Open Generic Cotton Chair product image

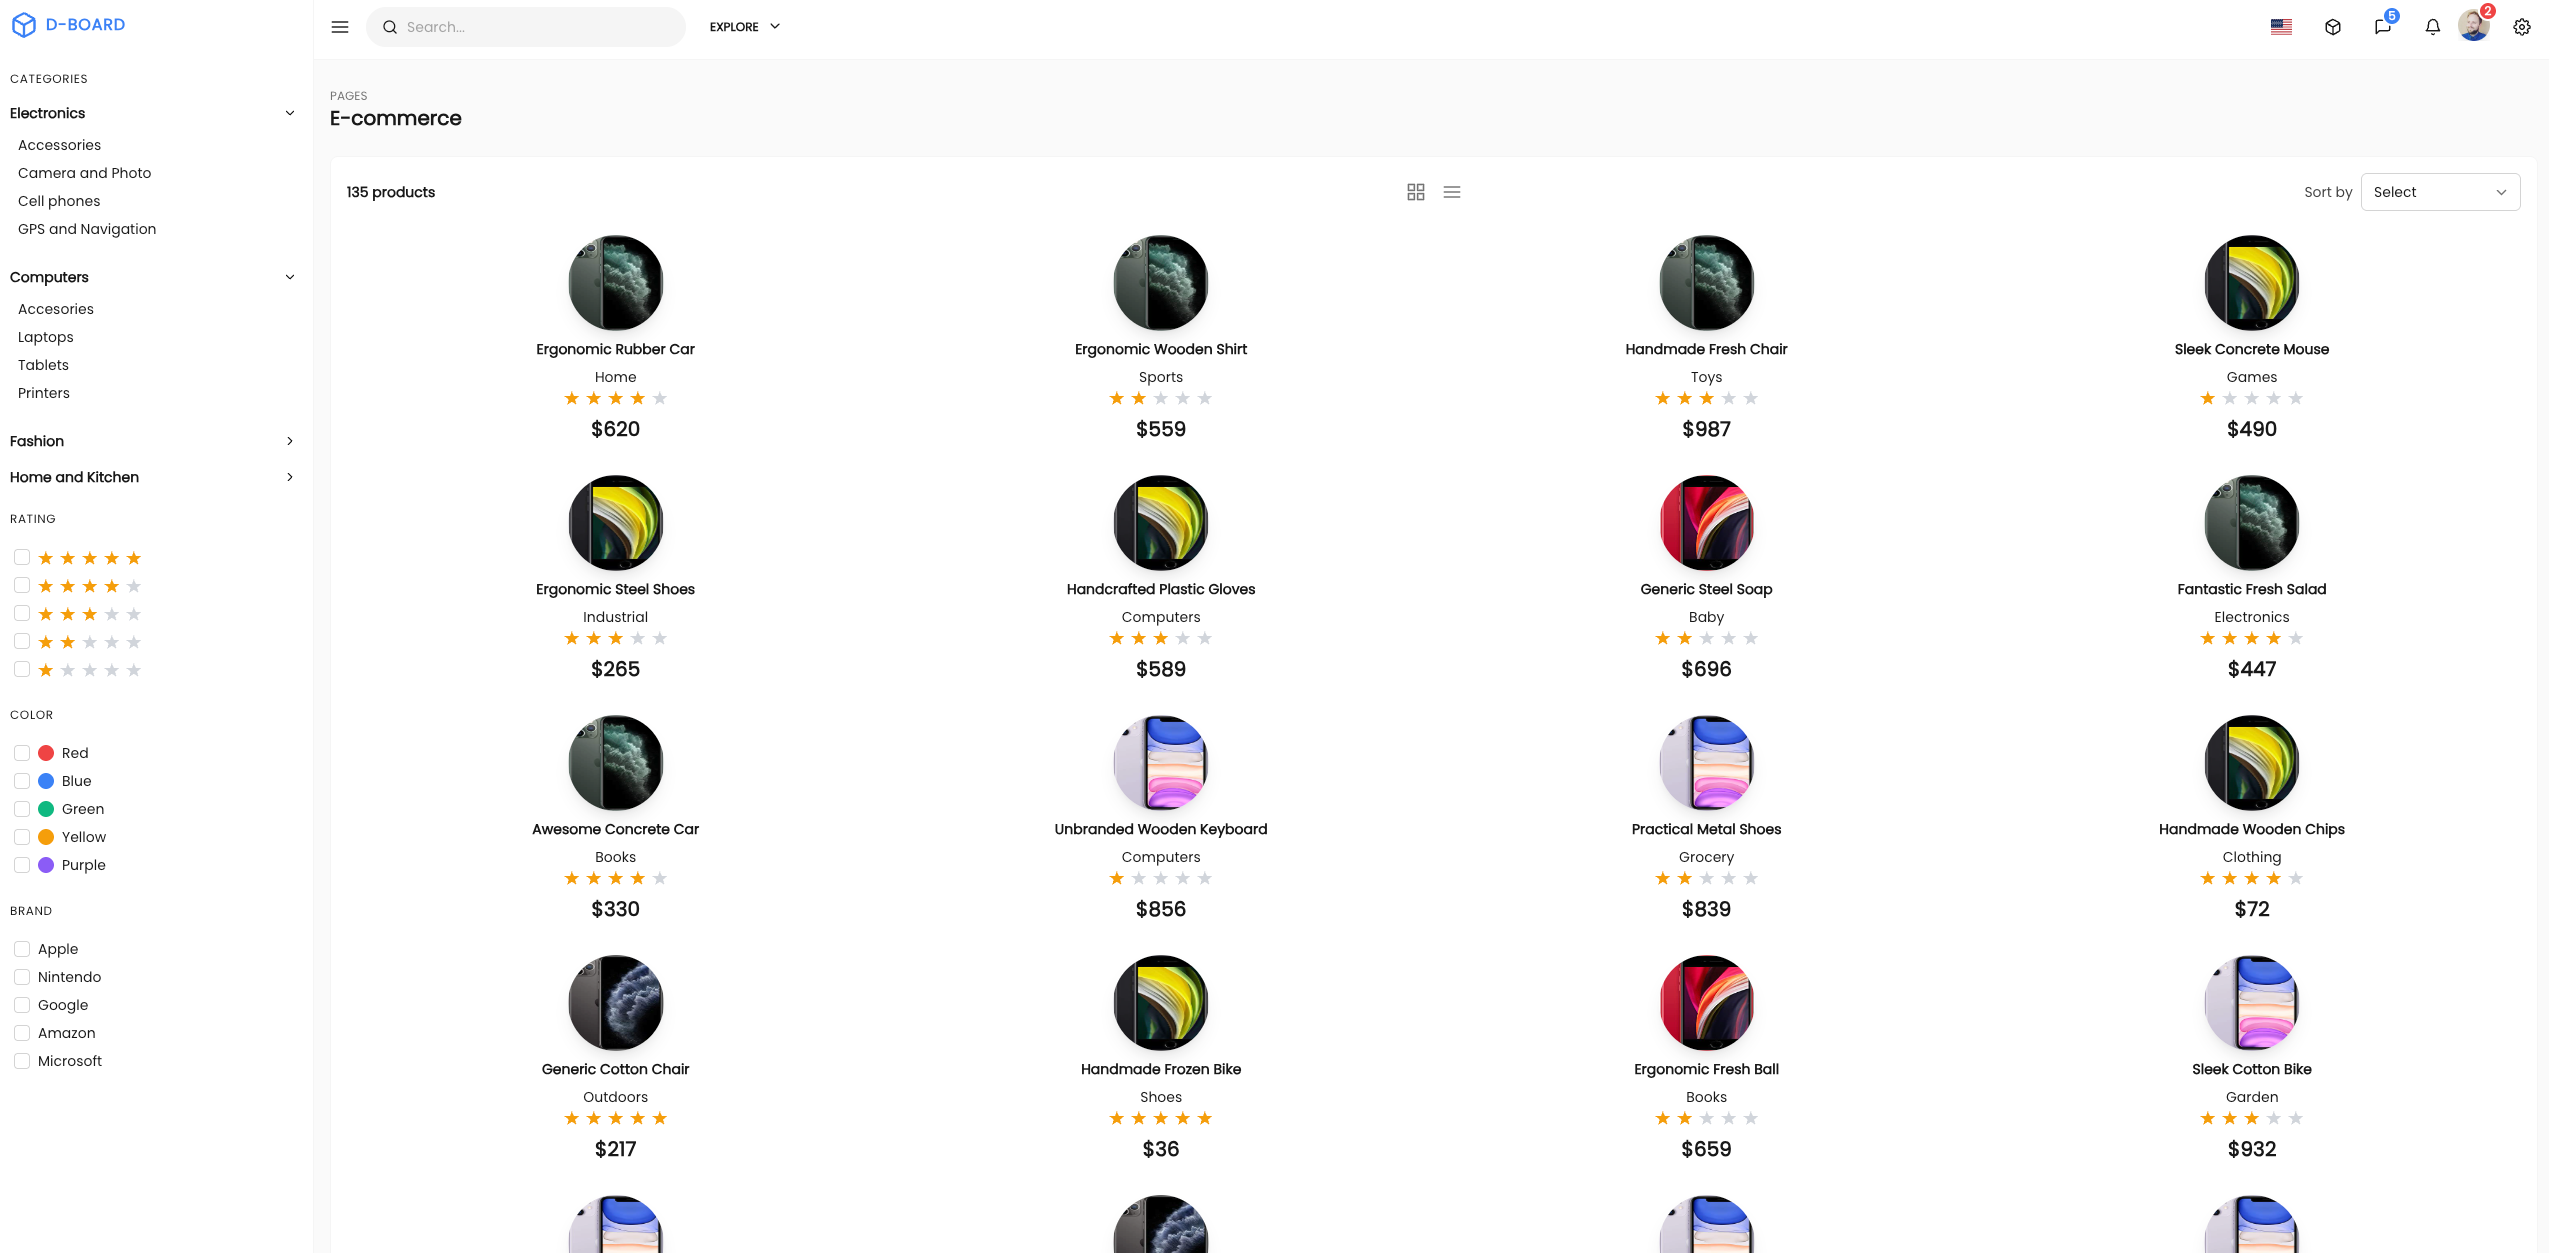pyautogui.click(x=616, y=1003)
